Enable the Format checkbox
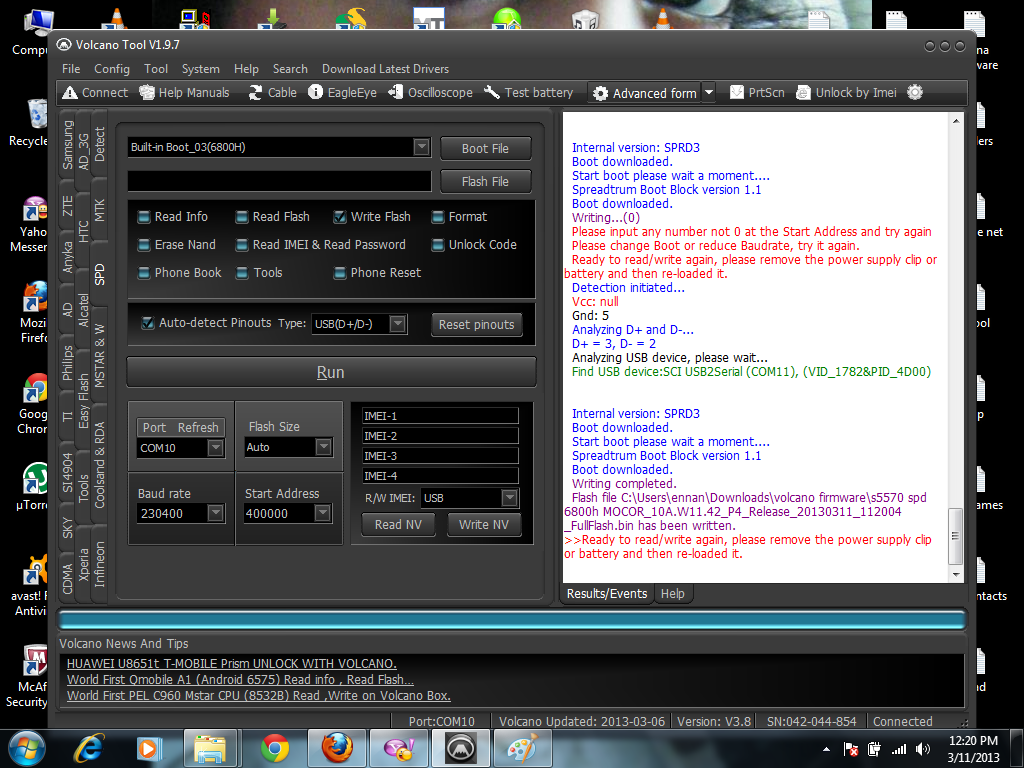The image size is (1024, 768). tap(438, 217)
